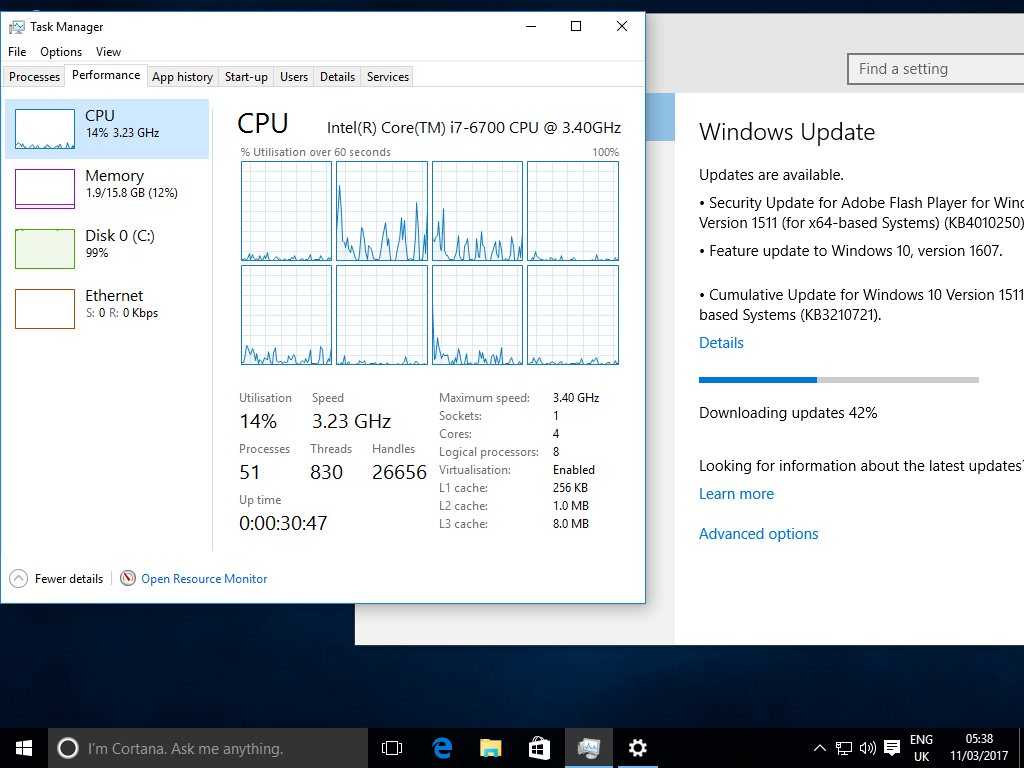Click the Open Resource Monitor link

coord(204,579)
